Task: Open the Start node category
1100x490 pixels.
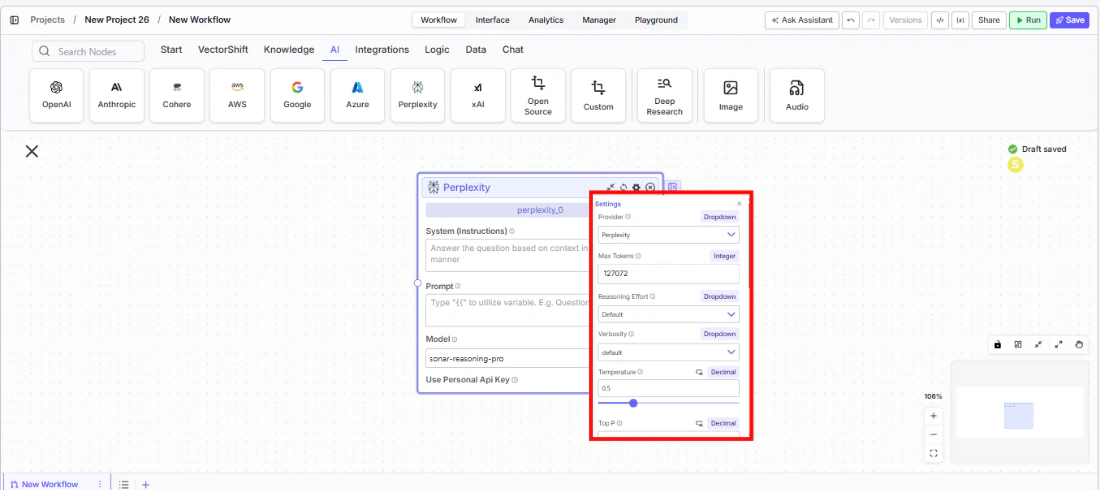Action: point(171,50)
